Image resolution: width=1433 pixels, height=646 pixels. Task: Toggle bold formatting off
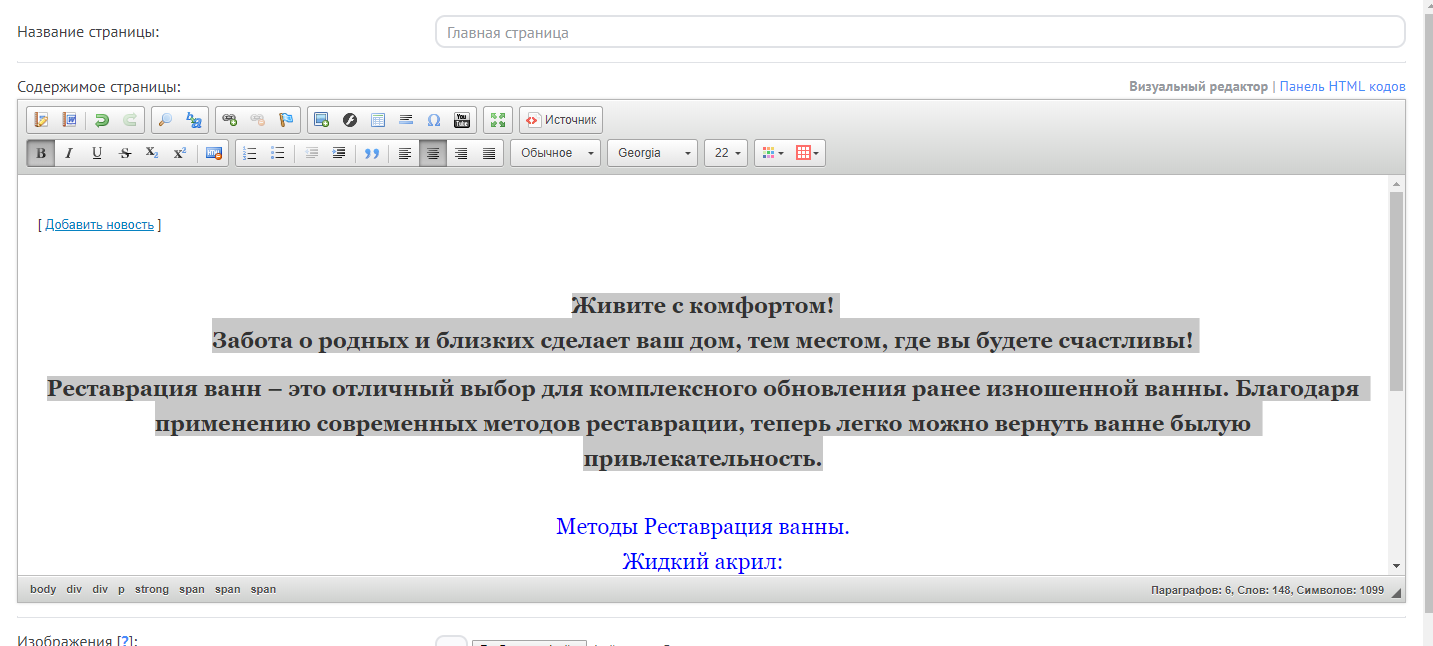point(41,153)
